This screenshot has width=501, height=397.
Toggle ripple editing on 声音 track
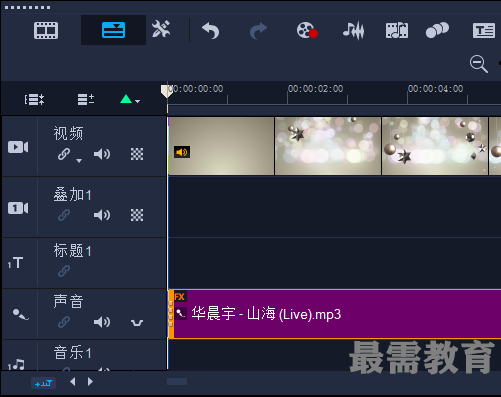tap(64, 322)
